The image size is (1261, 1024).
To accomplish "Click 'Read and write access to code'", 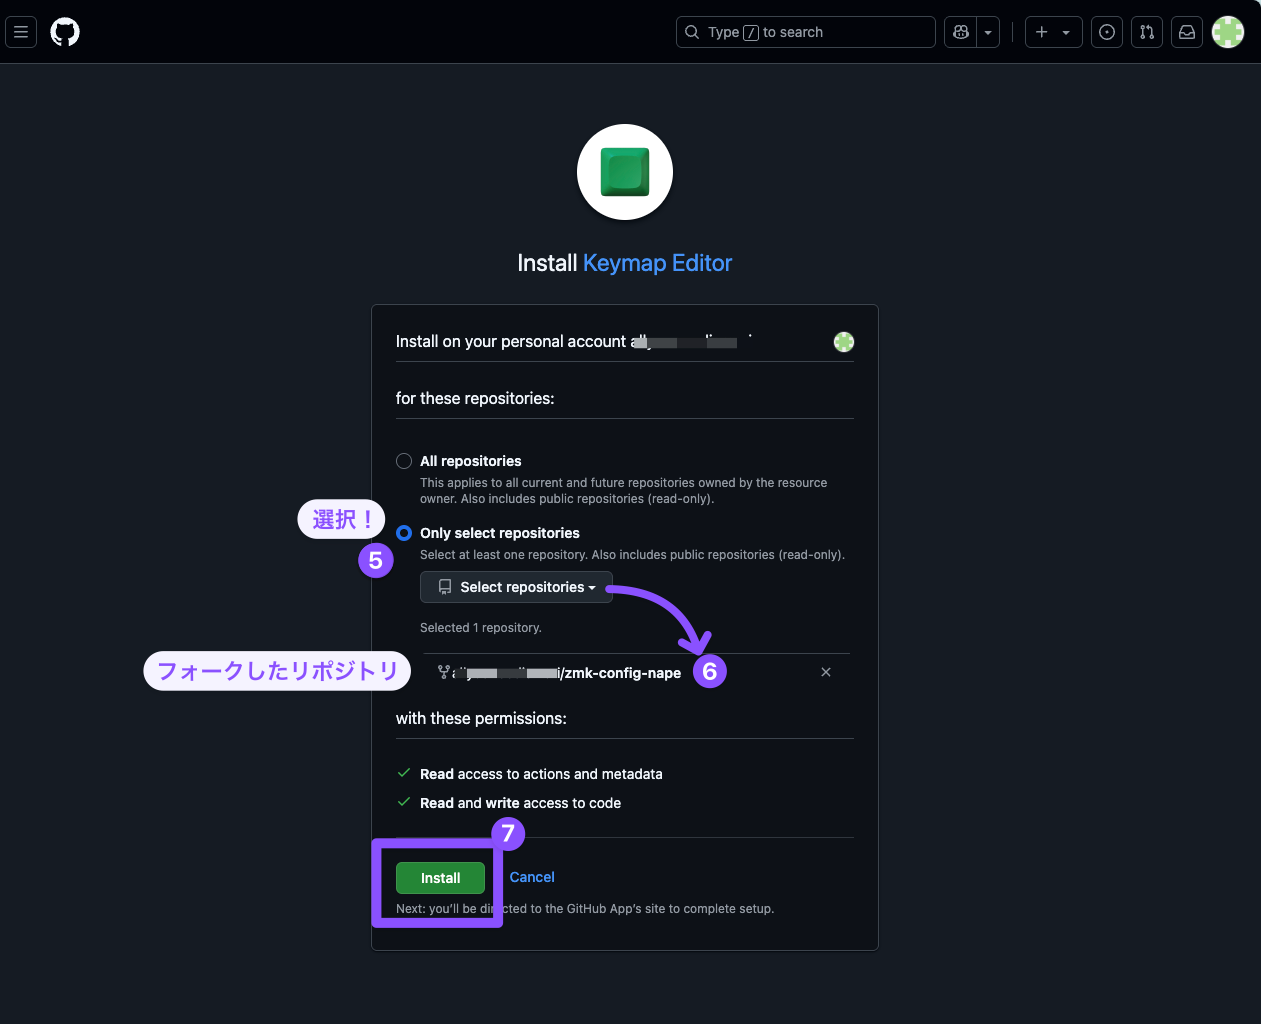I will pos(520,803).
